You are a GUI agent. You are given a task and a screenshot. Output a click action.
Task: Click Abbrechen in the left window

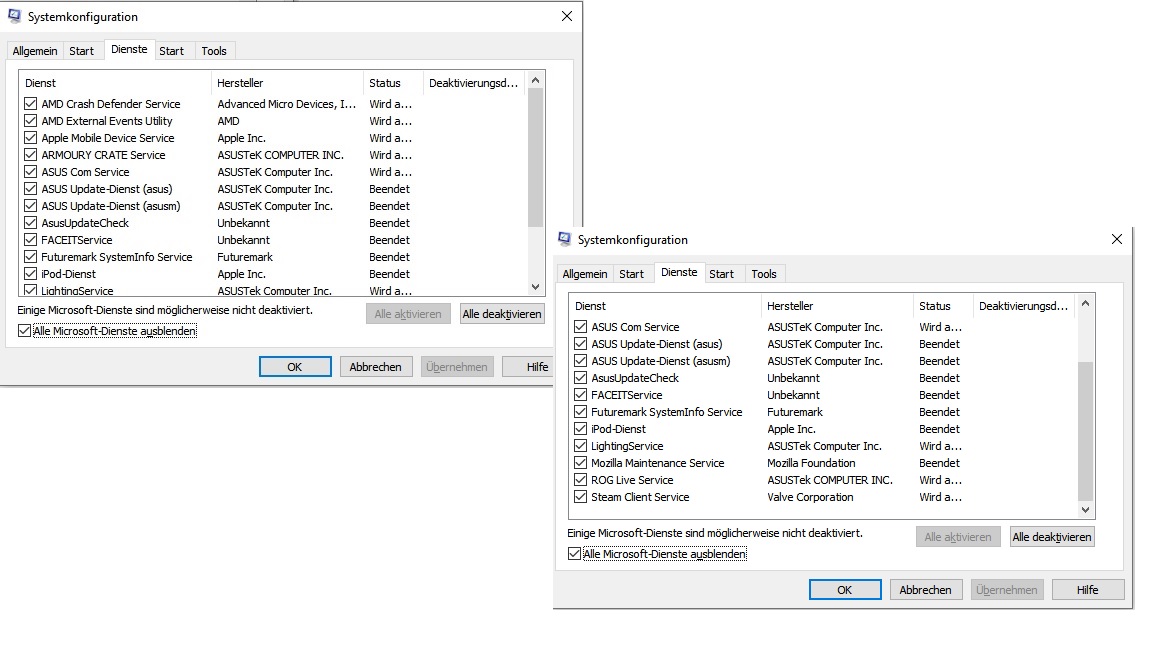[375, 367]
